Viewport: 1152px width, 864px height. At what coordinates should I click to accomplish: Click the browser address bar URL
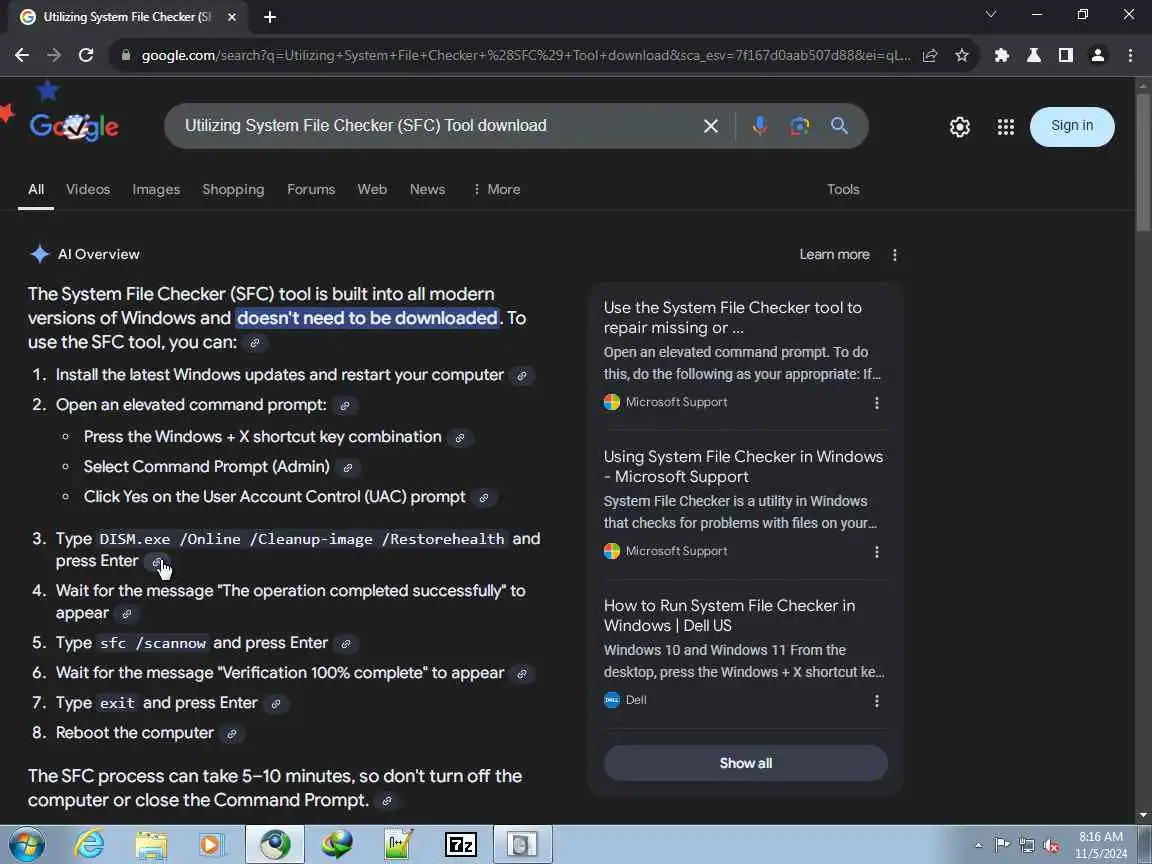coord(525,55)
